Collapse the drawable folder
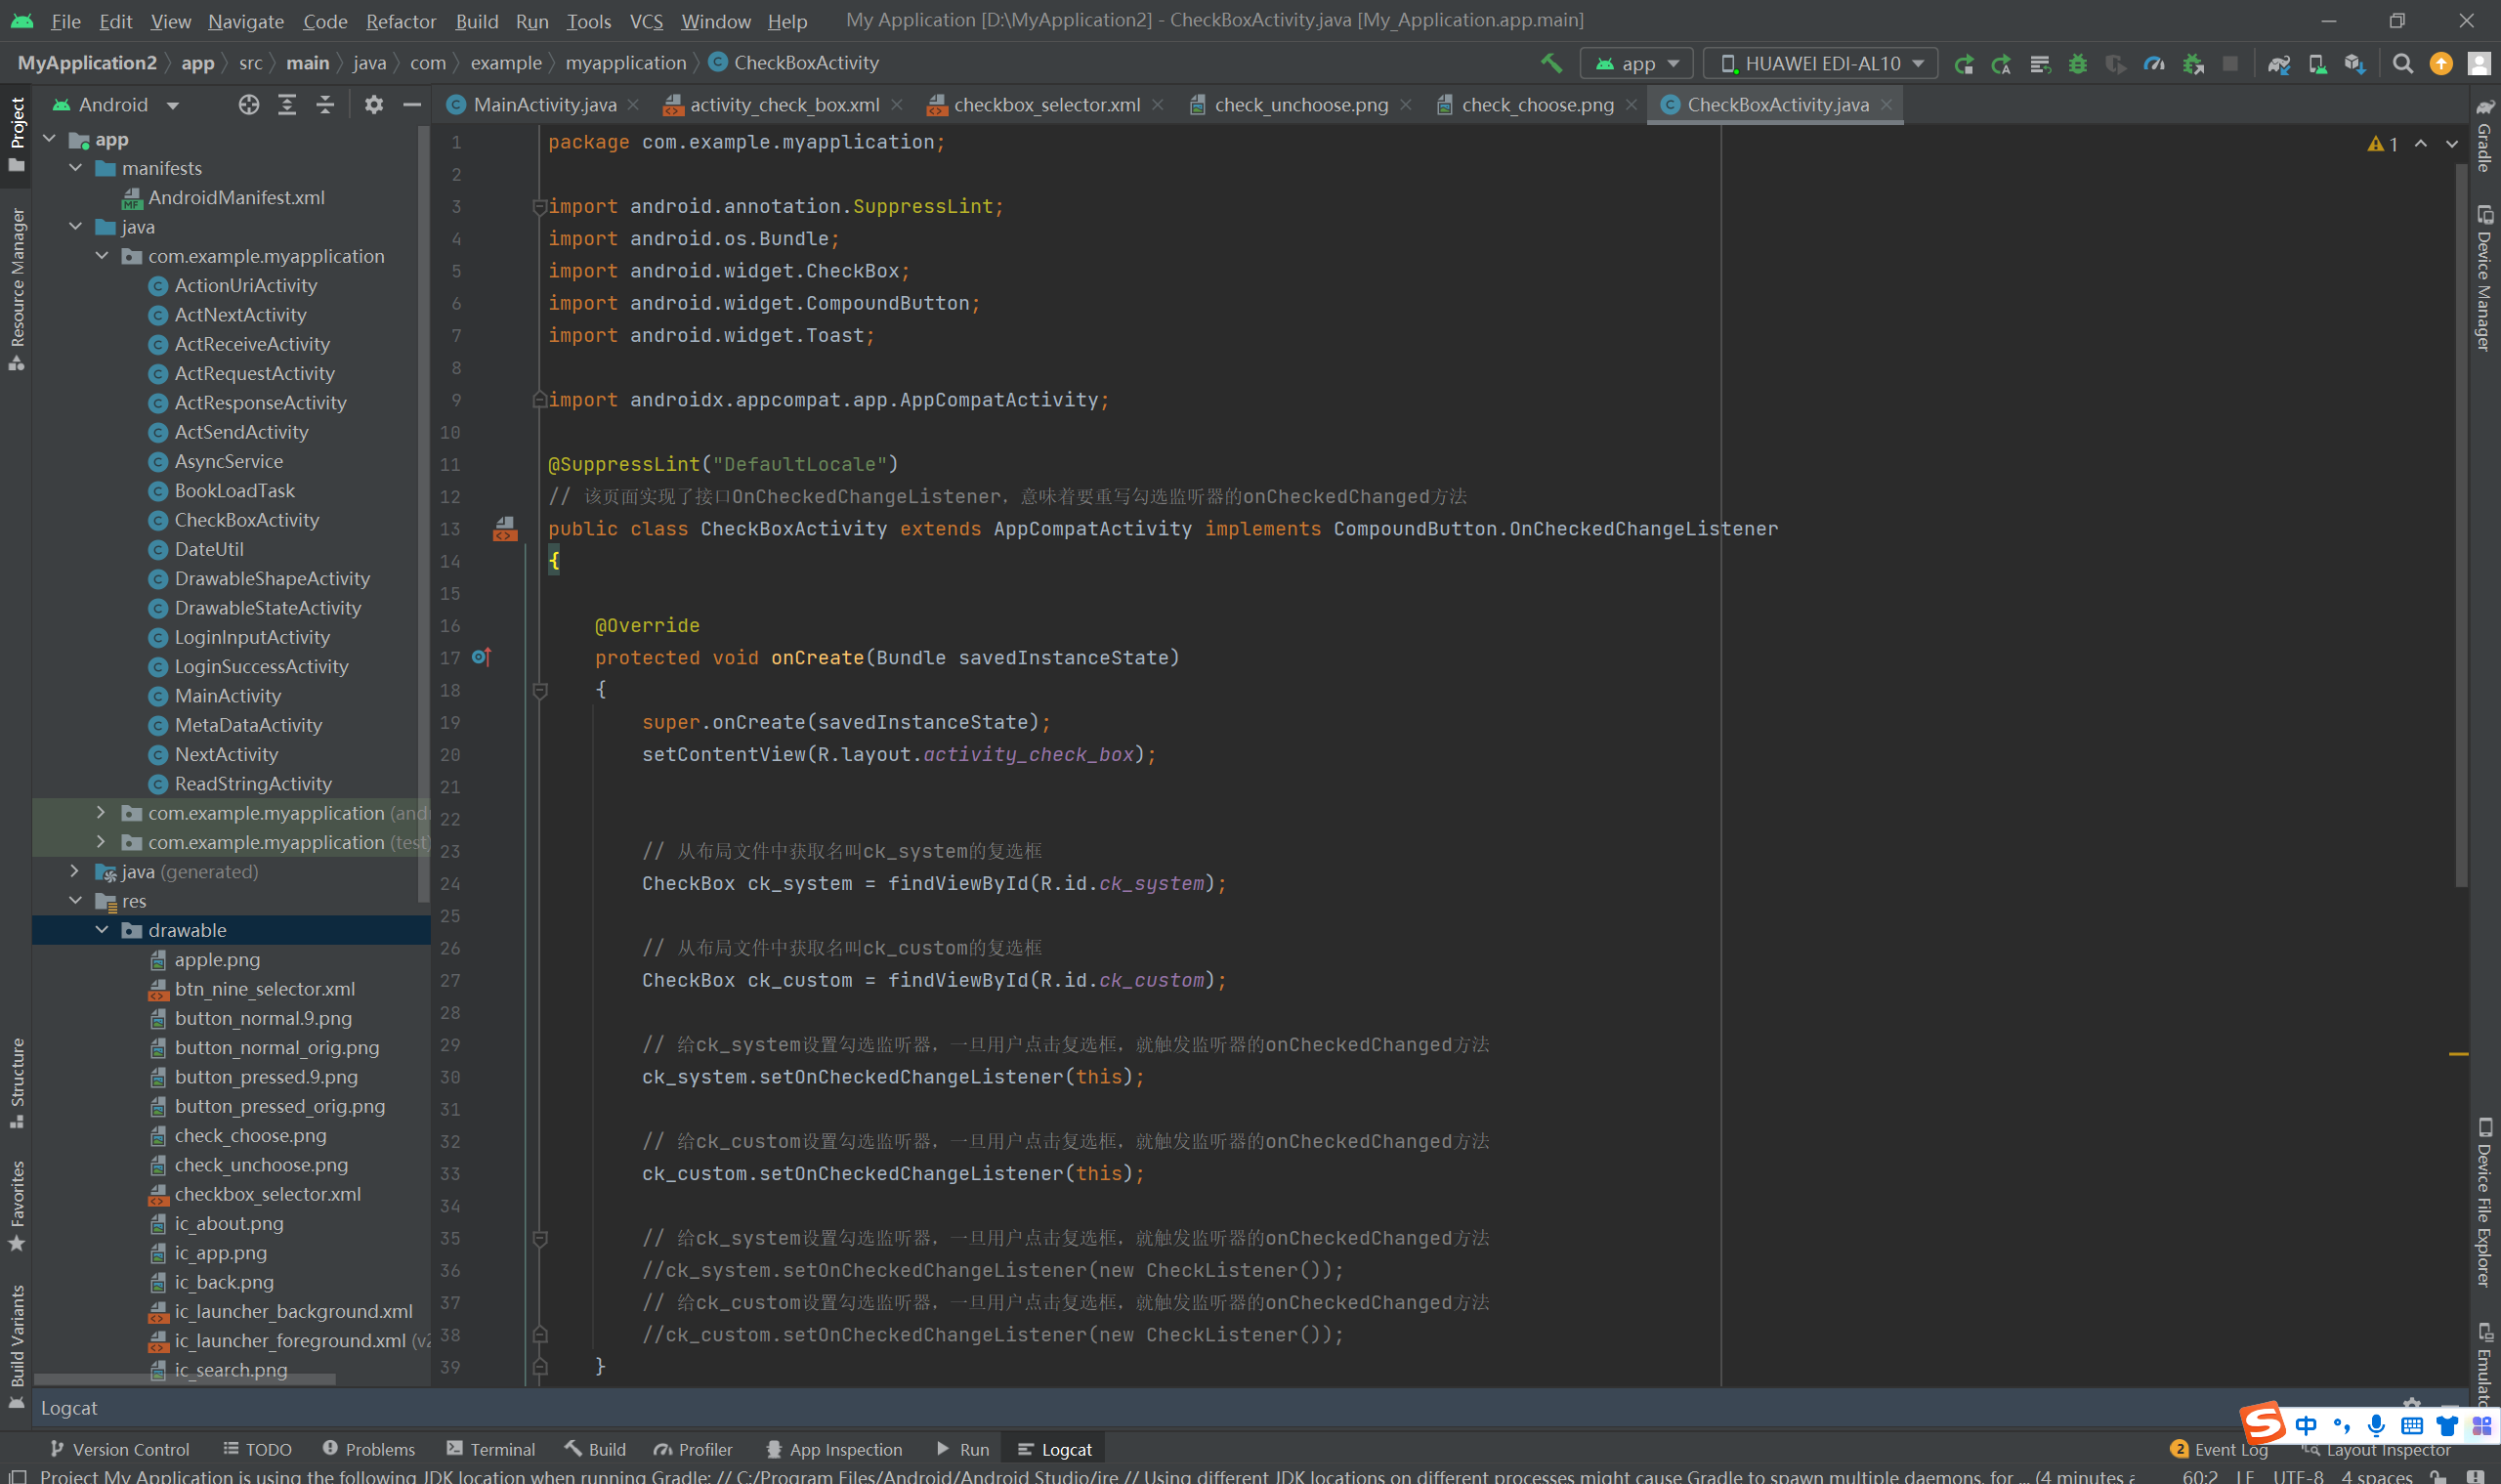Viewport: 2501px width, 1484px height. pyautogui.click(x=102, y=930)
